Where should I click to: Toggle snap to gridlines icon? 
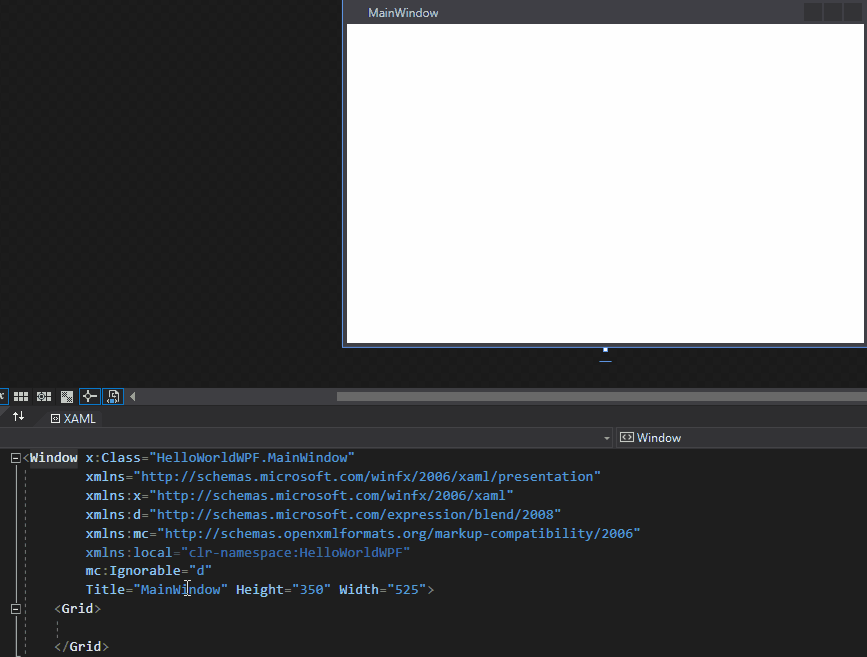pyautogui.click(x=44, y=397)
